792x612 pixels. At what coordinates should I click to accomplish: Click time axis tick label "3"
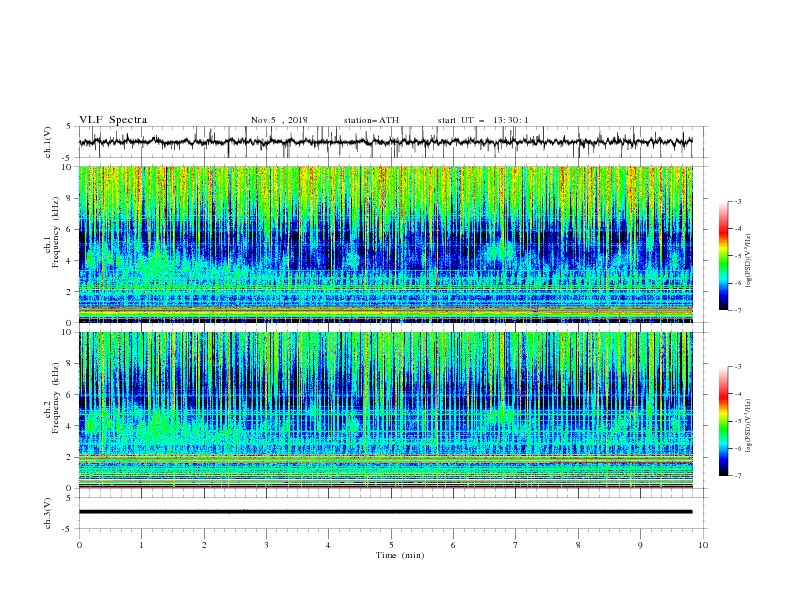[266, 545]
